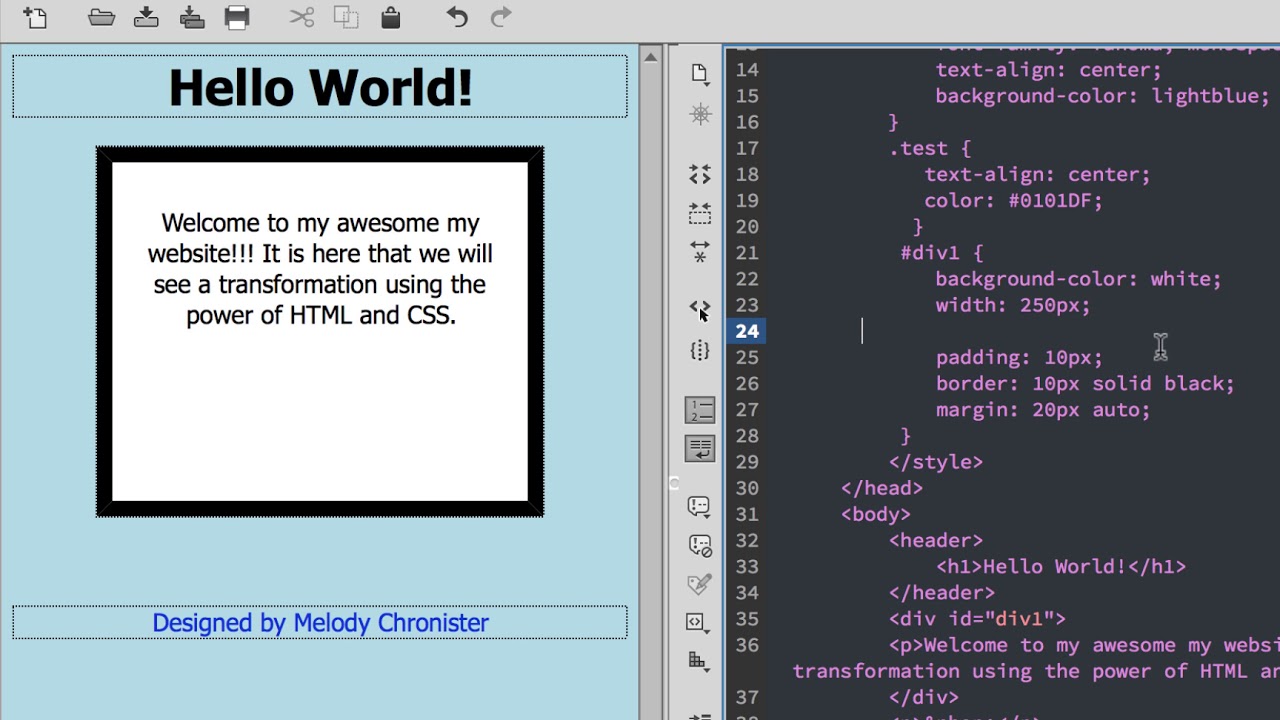Show the Code Navigator wheel icon

pyautogui.click(x=700, y=115)
